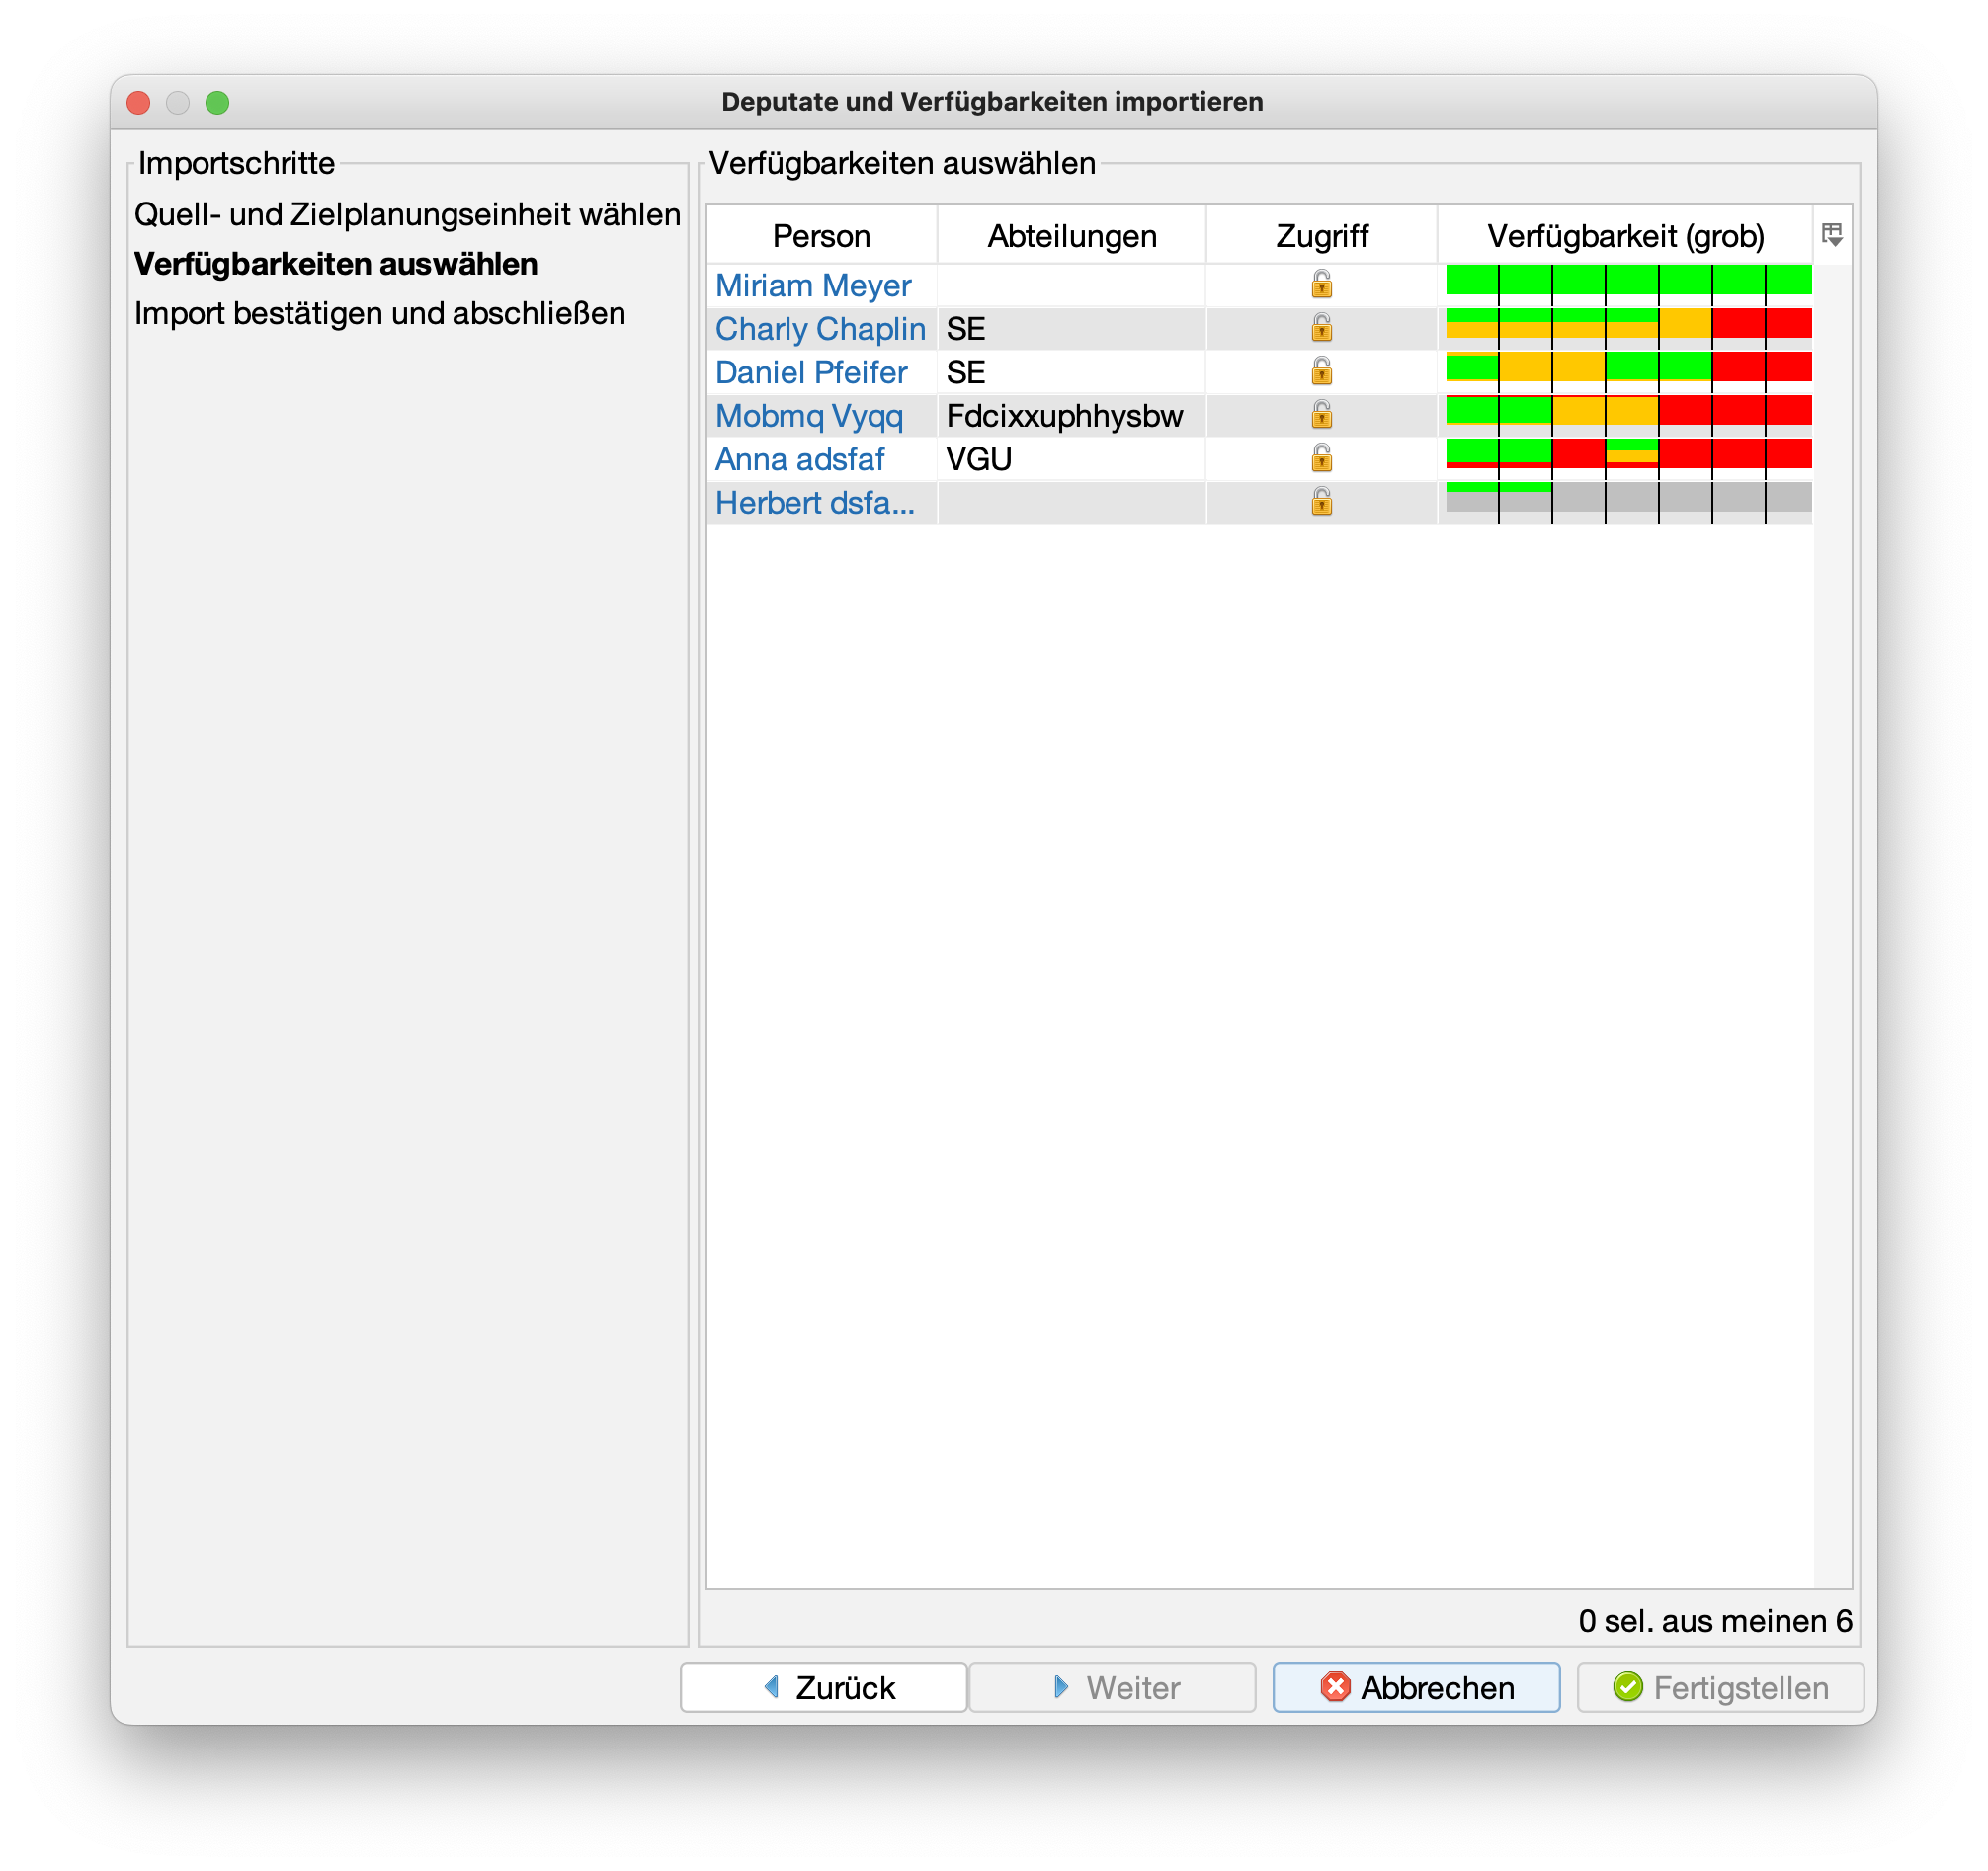This screenshot has width=1988, height=1871.
Task: Click green zoom window button
Action: click(x=217, y=102)
